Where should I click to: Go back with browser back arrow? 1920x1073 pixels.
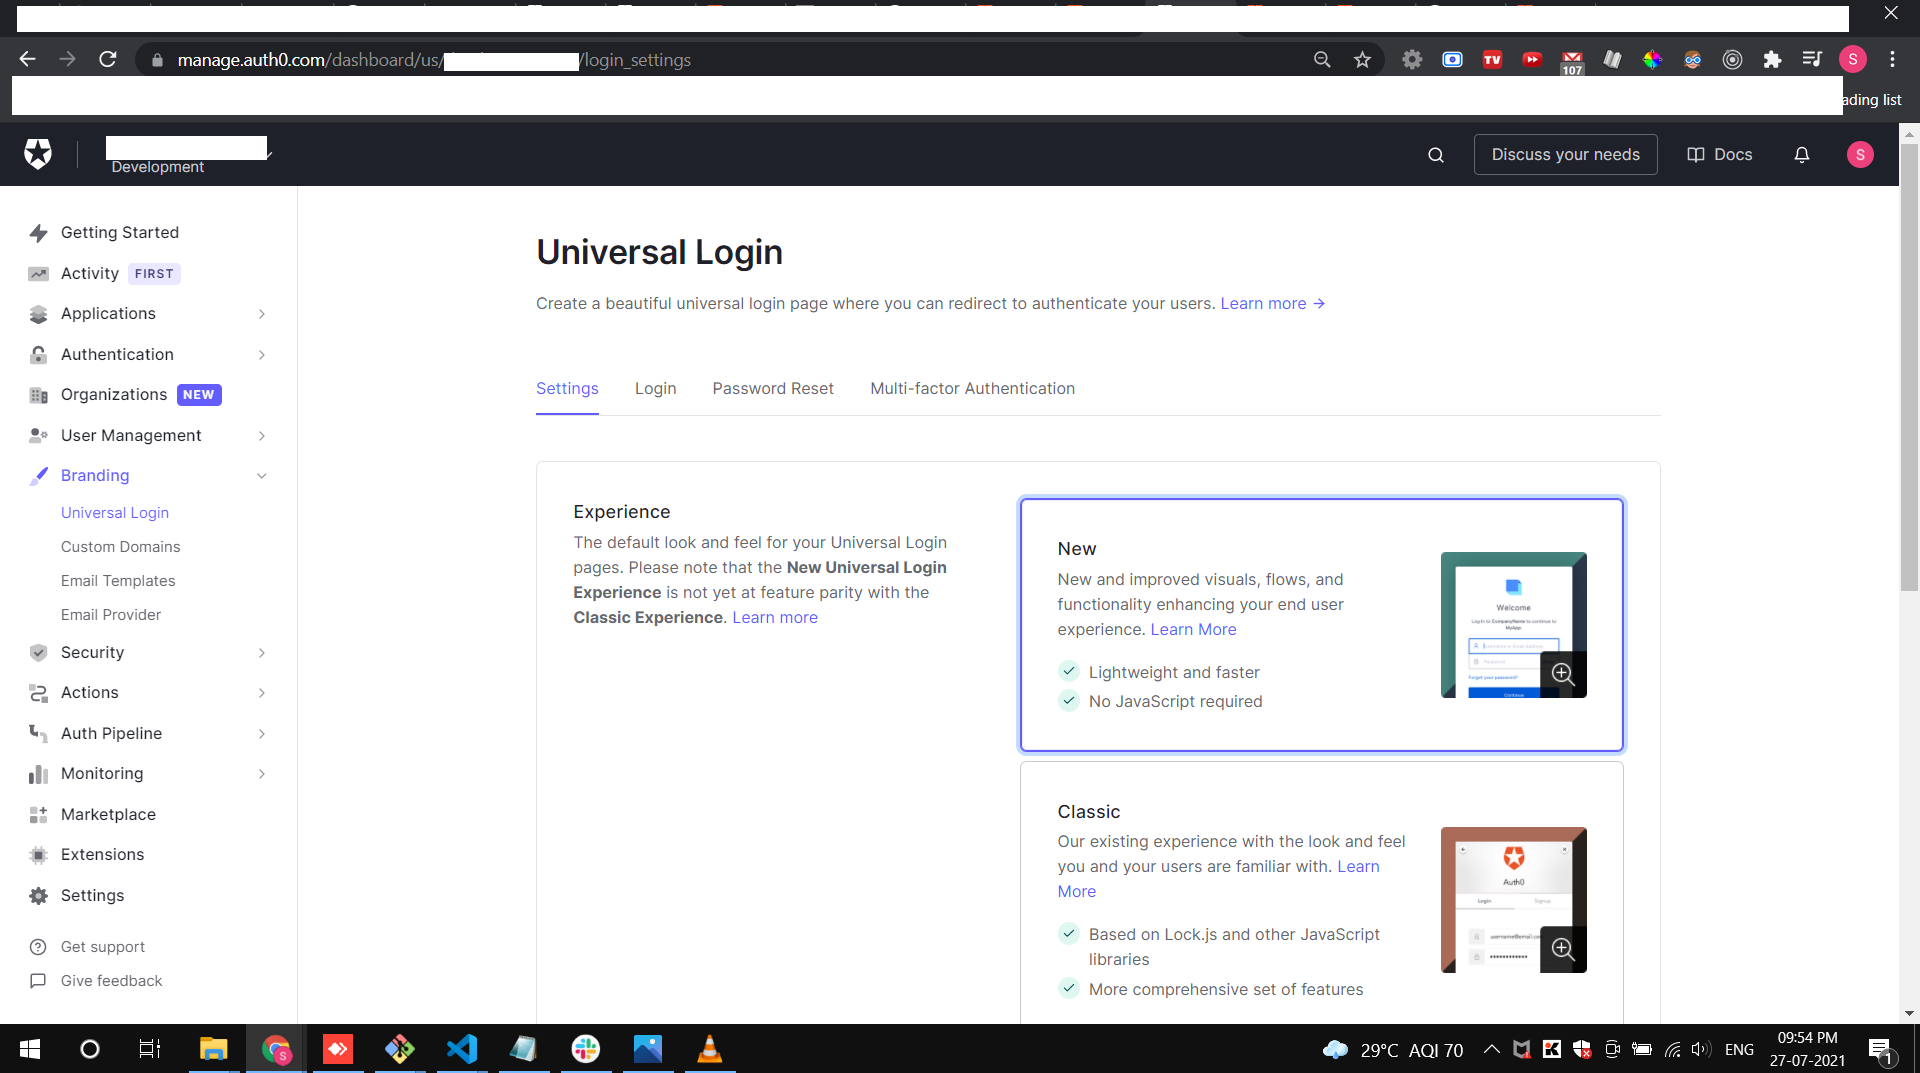[27, 60]
